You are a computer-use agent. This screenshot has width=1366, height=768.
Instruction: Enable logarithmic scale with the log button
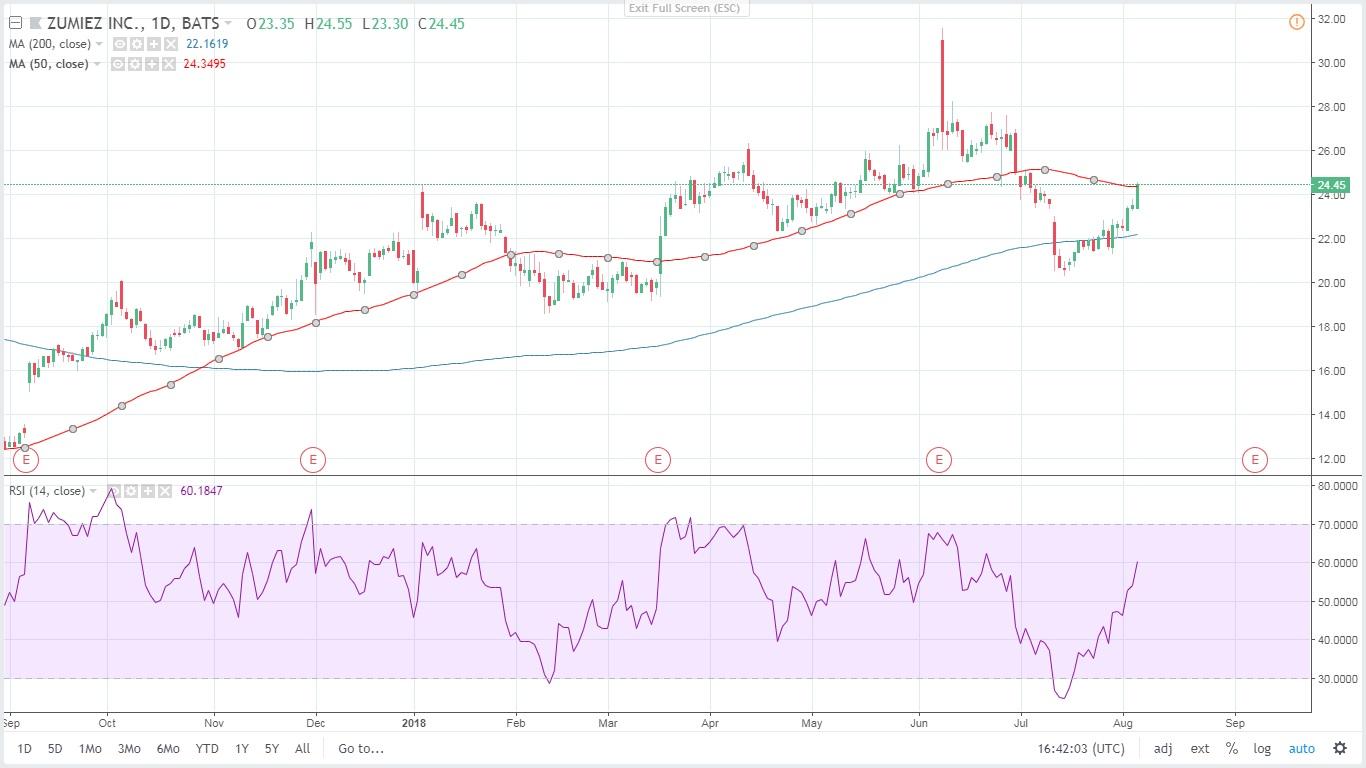(1262, 748)
